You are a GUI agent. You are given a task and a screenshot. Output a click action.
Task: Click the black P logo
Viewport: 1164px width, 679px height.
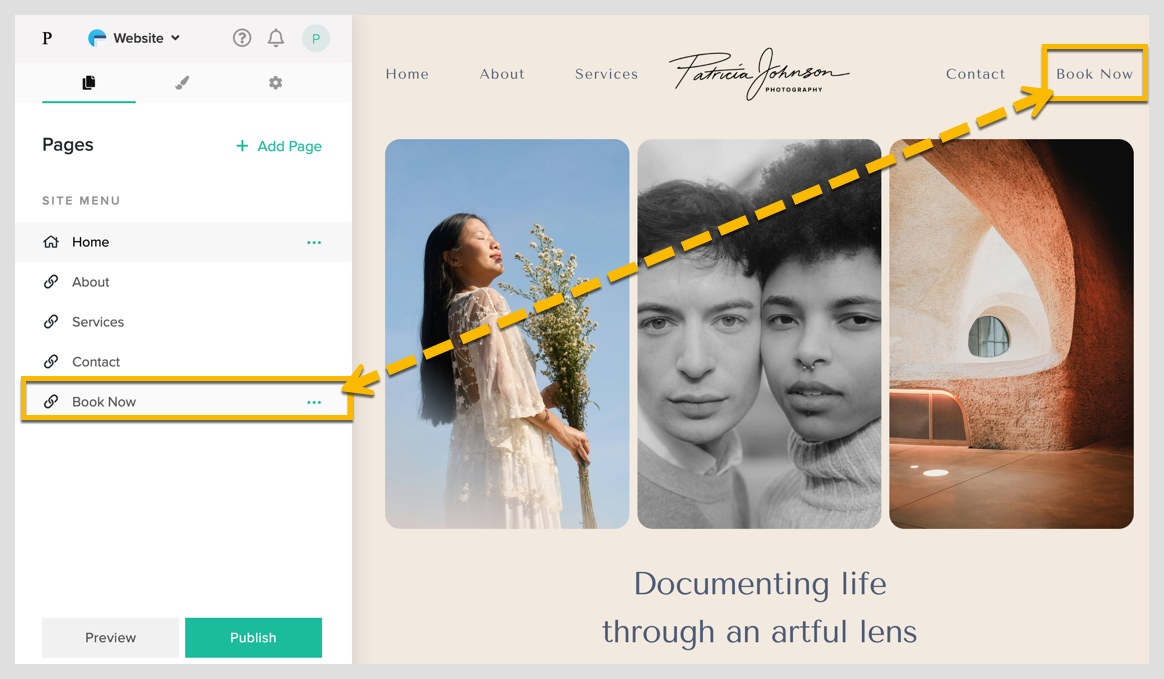coord(47,38)
